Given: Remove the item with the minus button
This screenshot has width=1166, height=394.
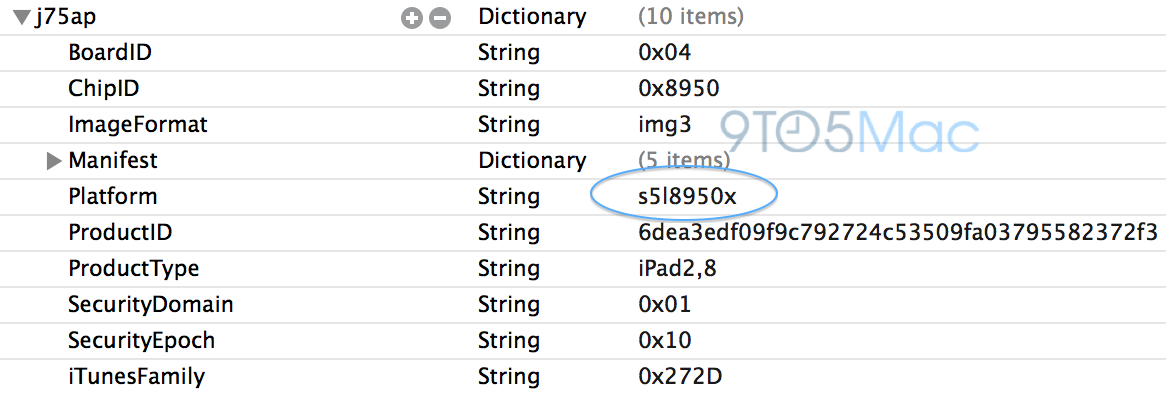Looking at the screenshot, I should (440, 18).
